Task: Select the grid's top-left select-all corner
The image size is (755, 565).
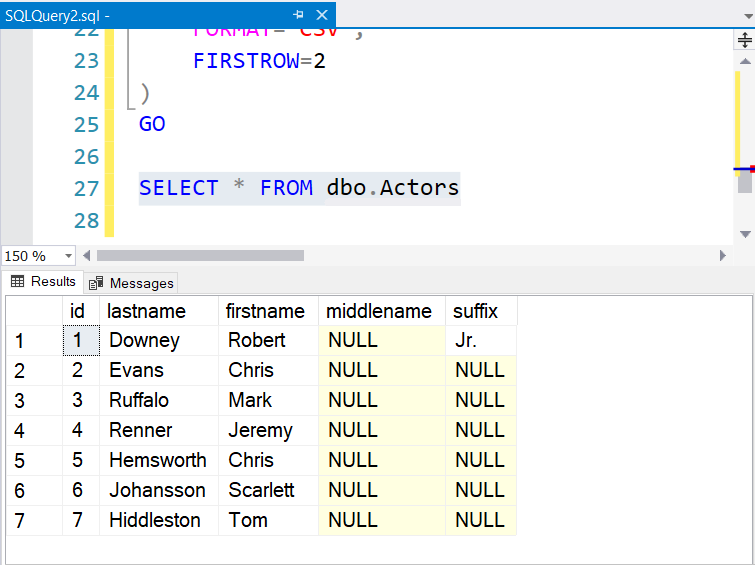Action: pyautogui.click(x=33, y=311)
